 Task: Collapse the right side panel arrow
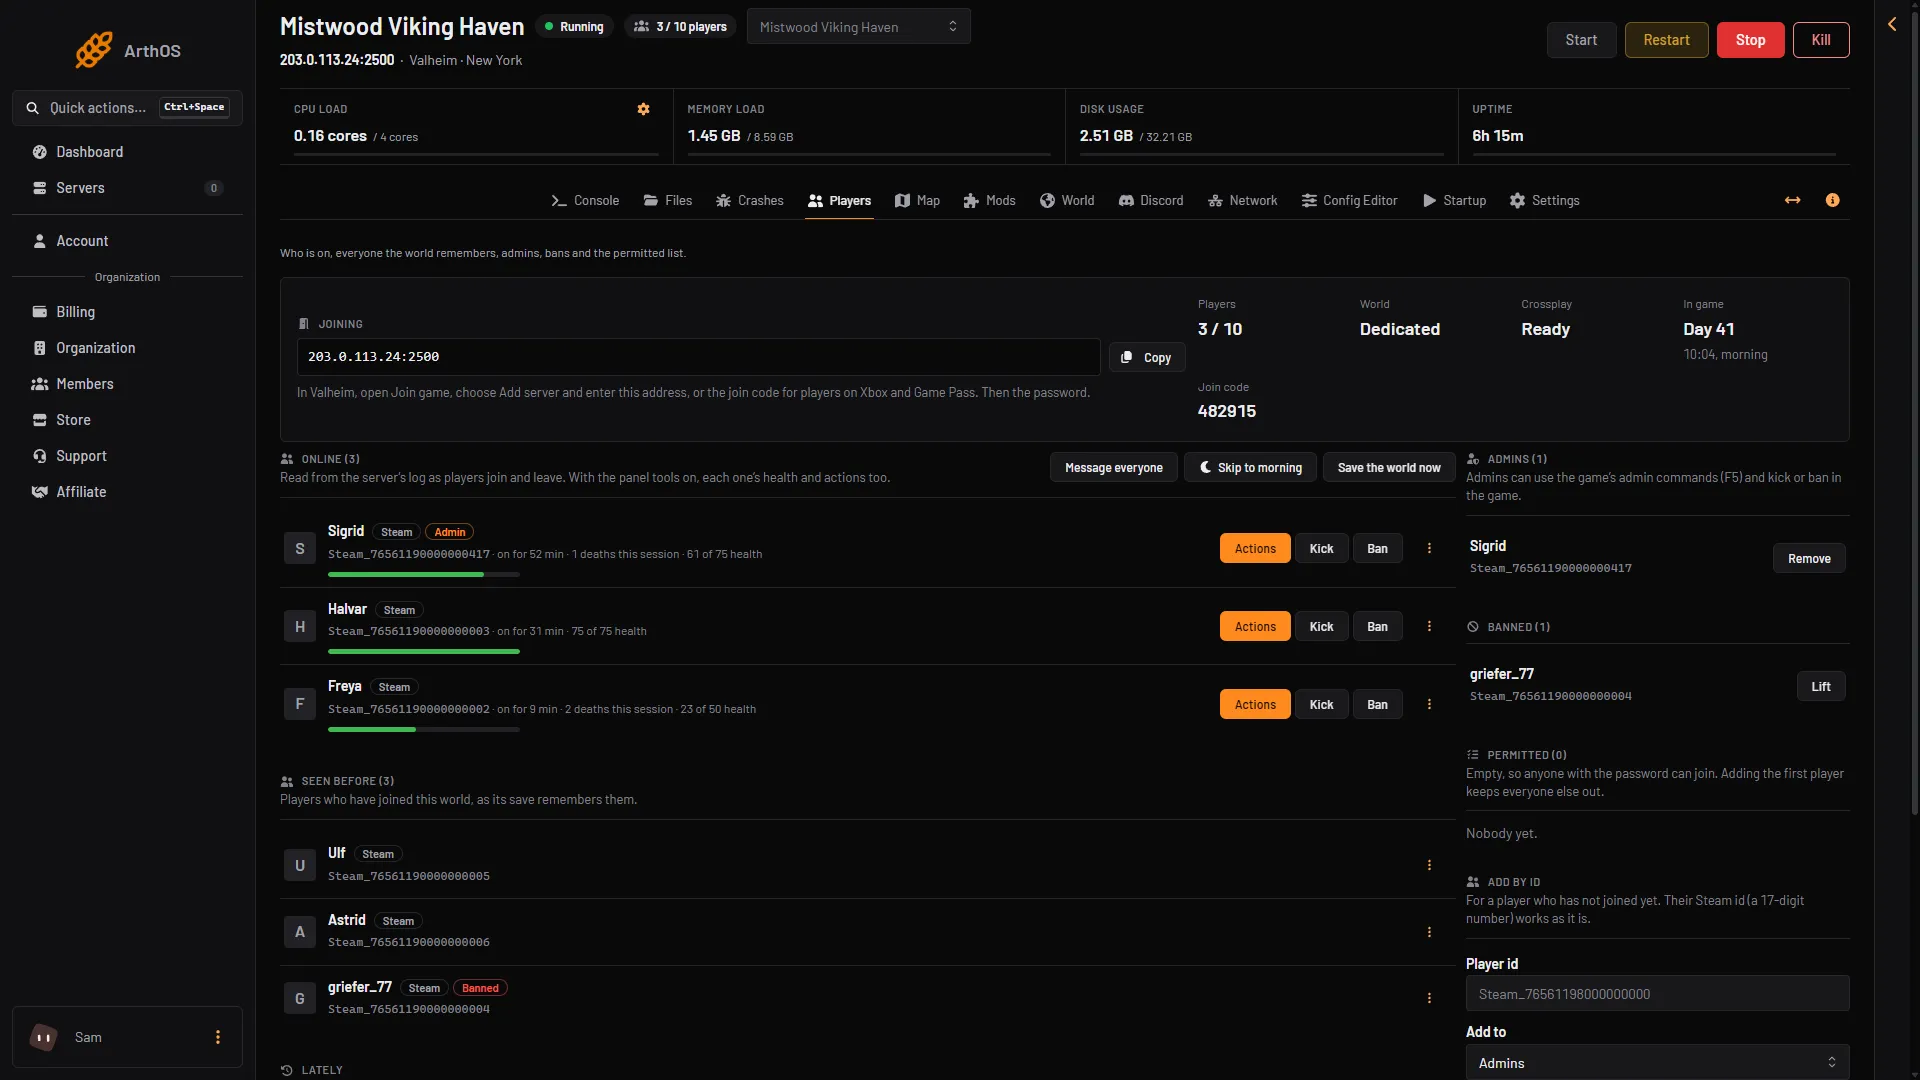pyautogui.click(x=1892, y=24)
